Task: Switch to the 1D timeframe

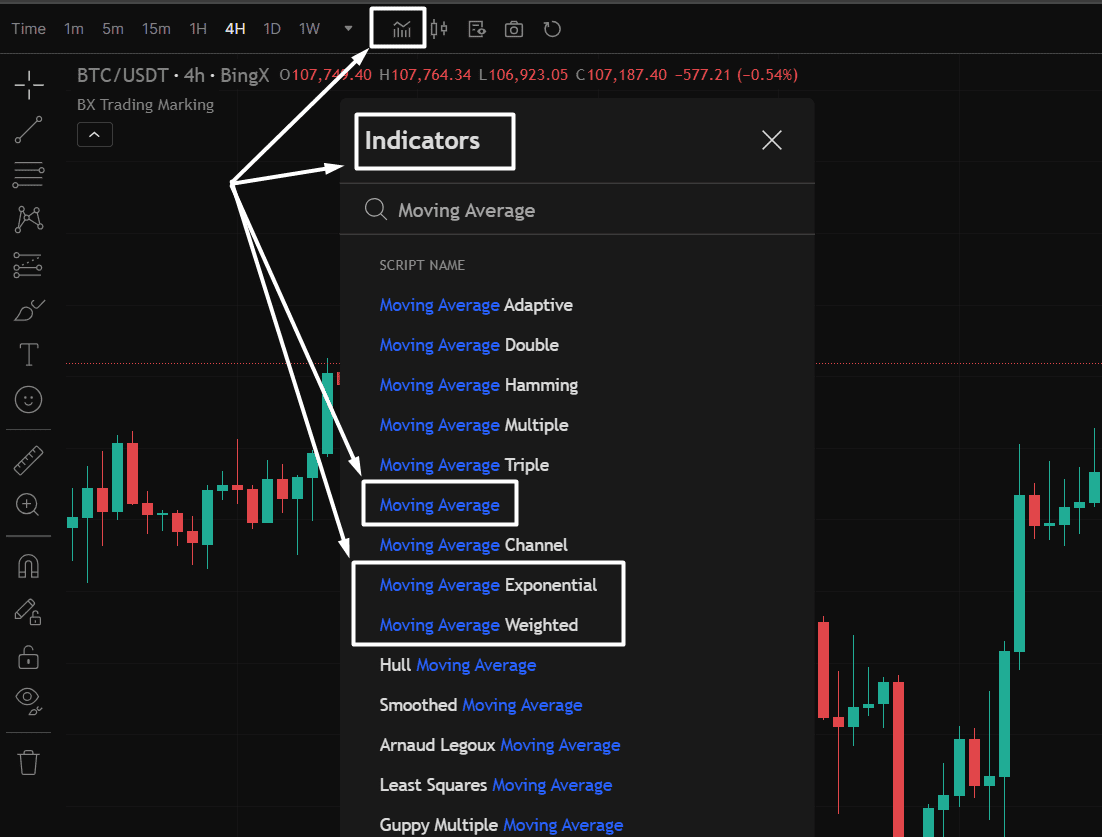Action: pyautogui.click(x=271, y=29)
